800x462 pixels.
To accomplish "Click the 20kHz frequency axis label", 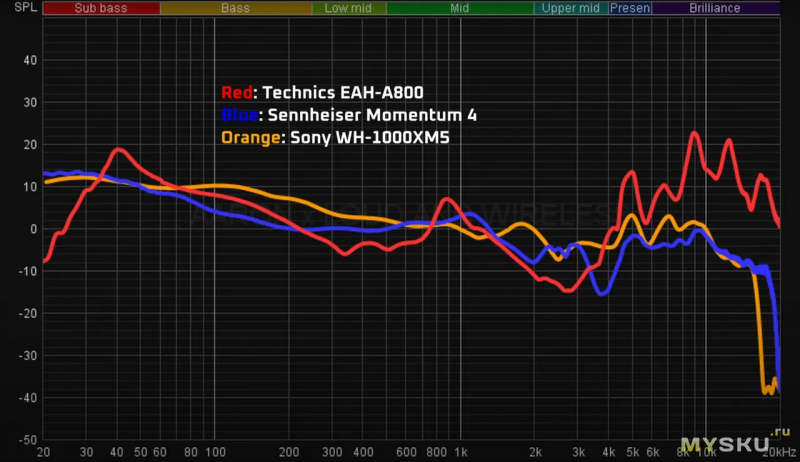I will pyautogui.click(x=779, y=452).
